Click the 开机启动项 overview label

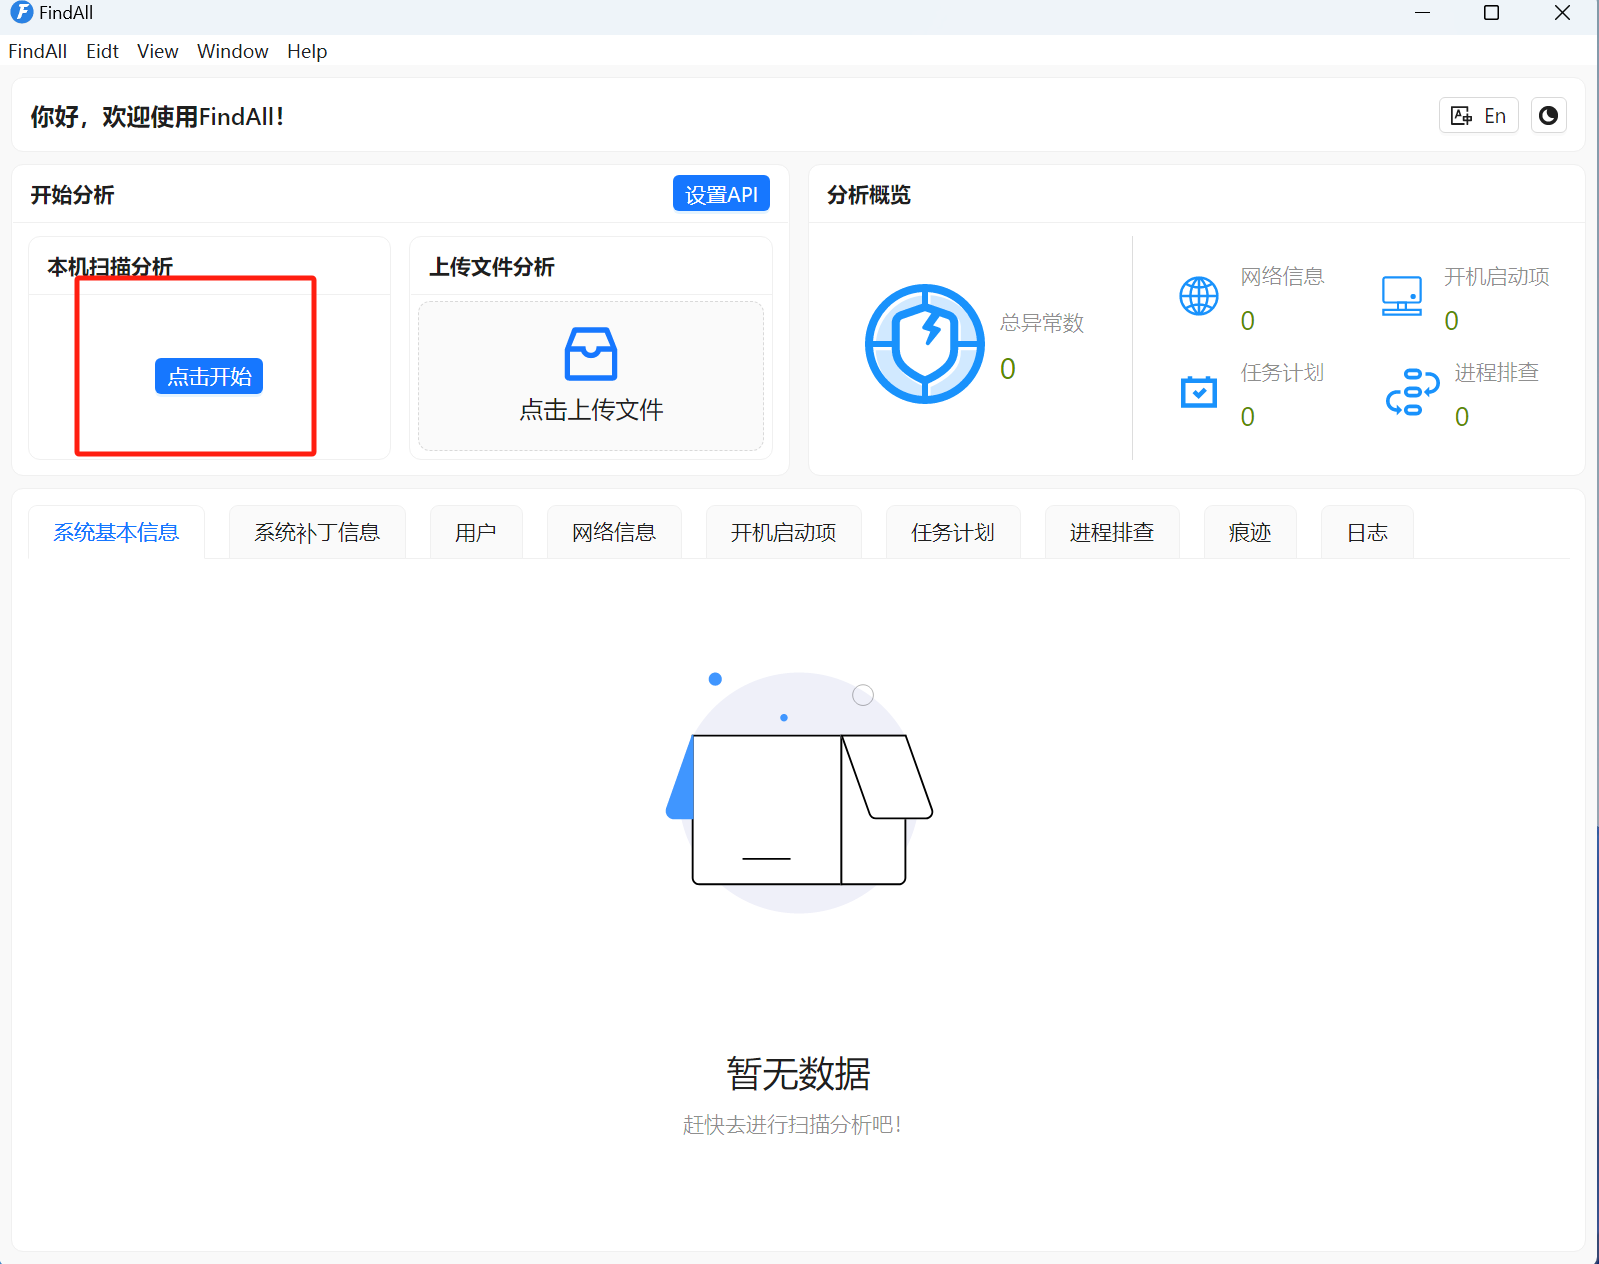point(1496,277)
